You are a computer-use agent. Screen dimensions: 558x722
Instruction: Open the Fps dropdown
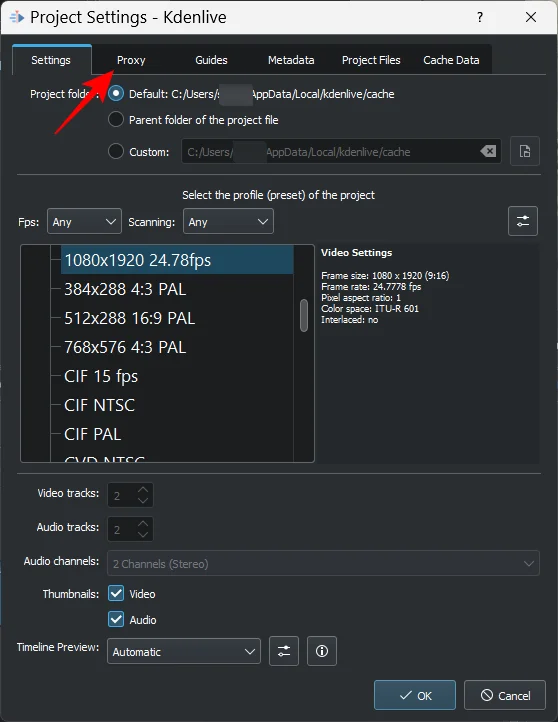tap(84, 221)
